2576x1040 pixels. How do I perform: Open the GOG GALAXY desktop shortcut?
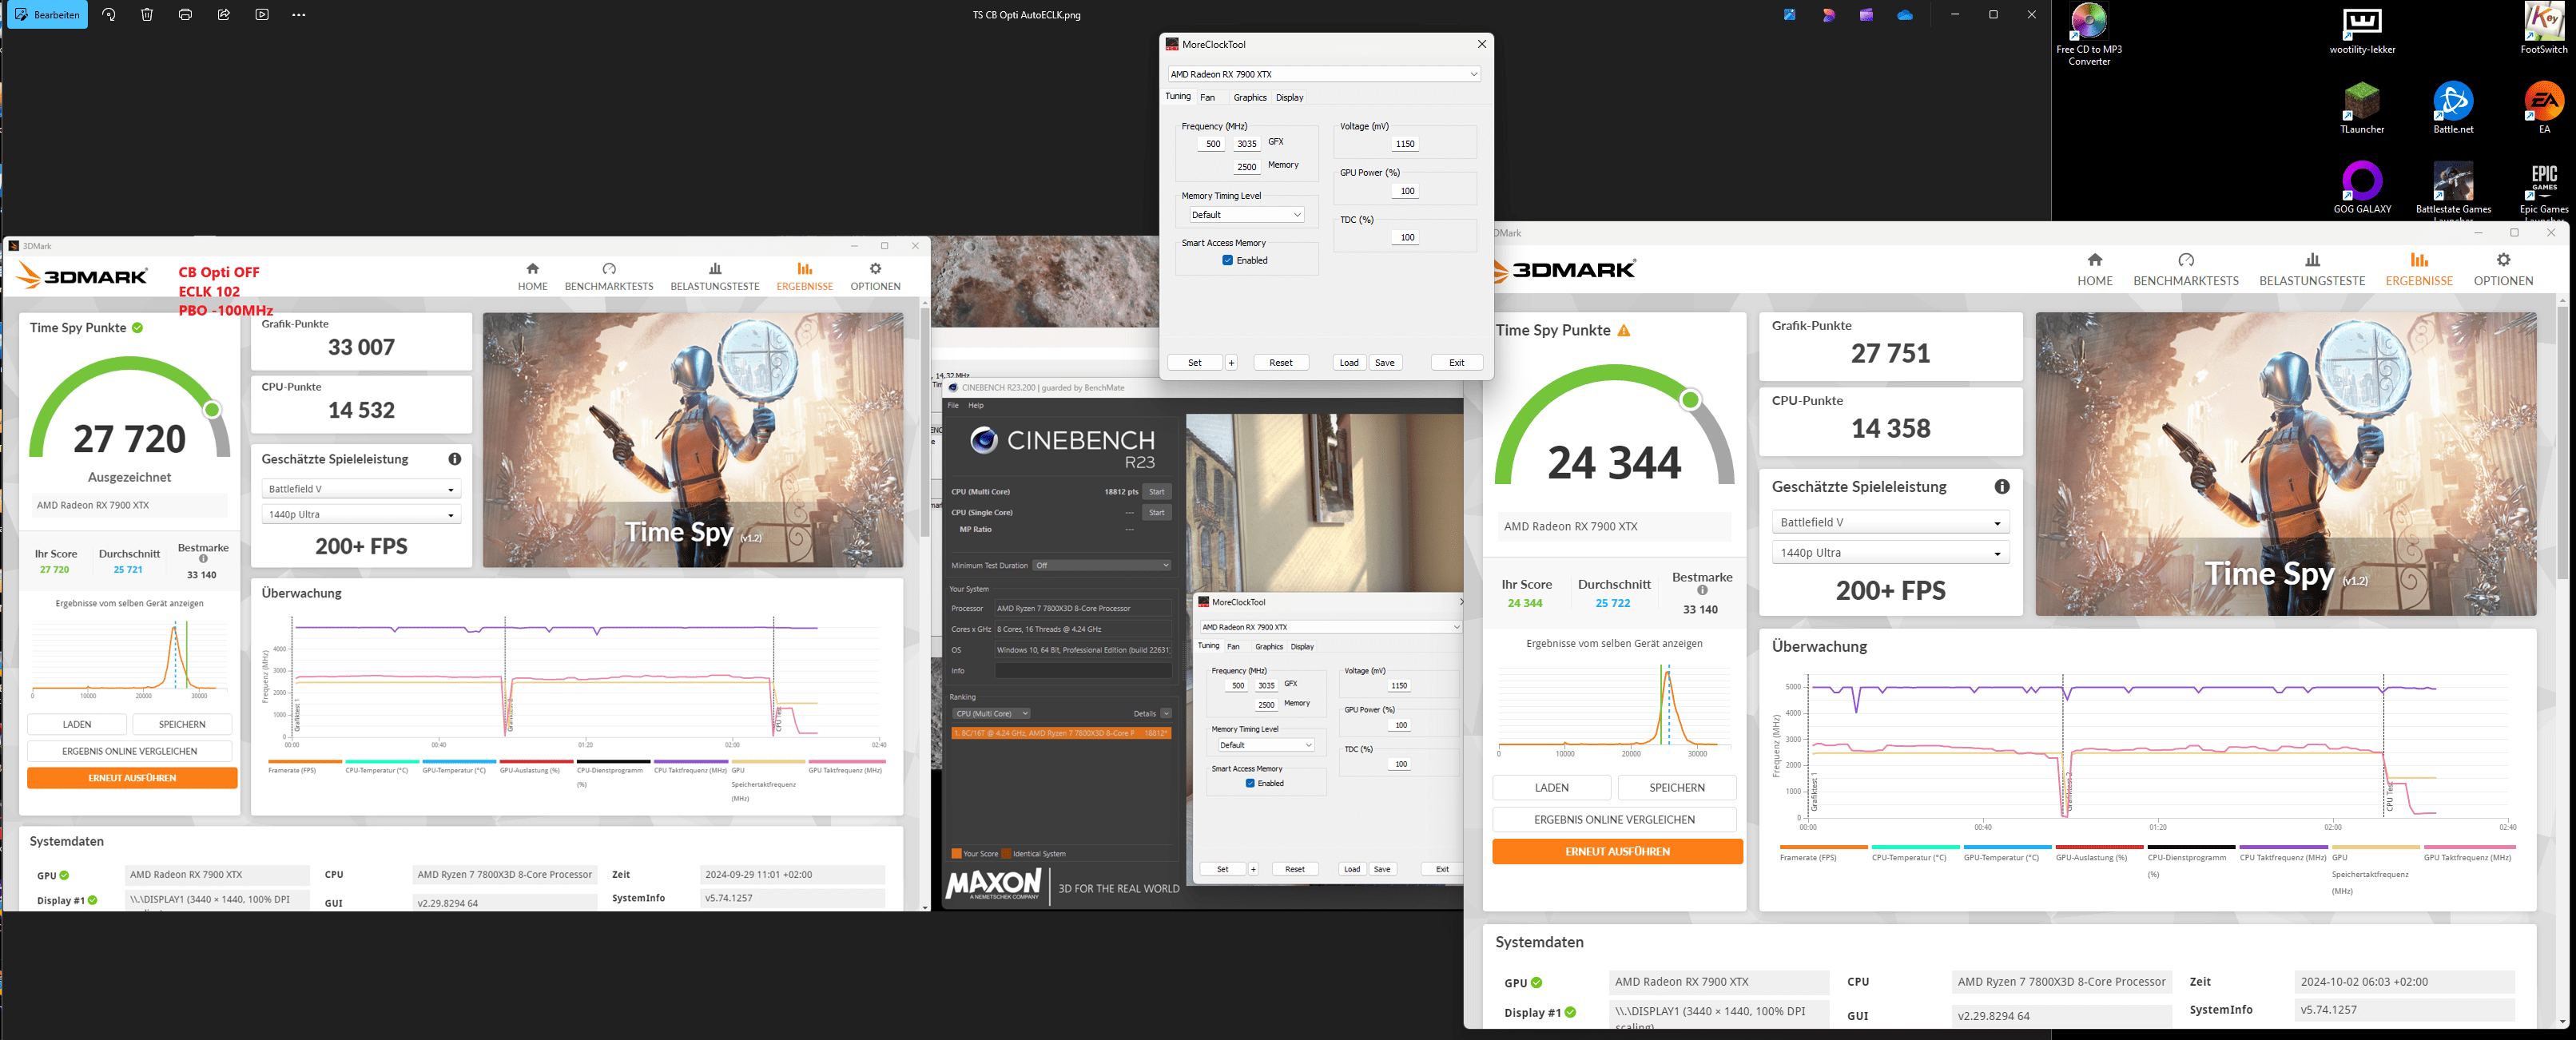(2362, 188)
